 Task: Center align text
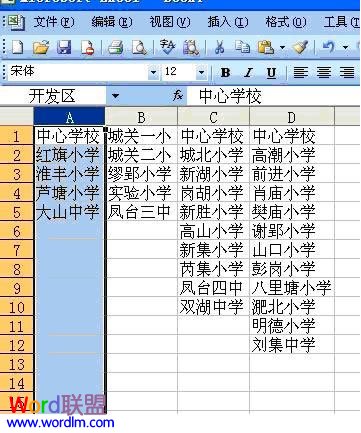tap(323, 72)
